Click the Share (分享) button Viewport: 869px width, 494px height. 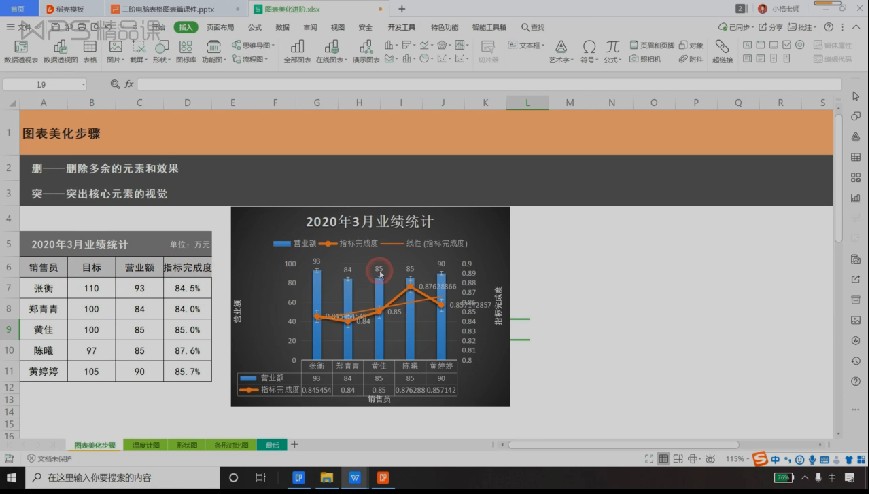(x=770, y=27)
